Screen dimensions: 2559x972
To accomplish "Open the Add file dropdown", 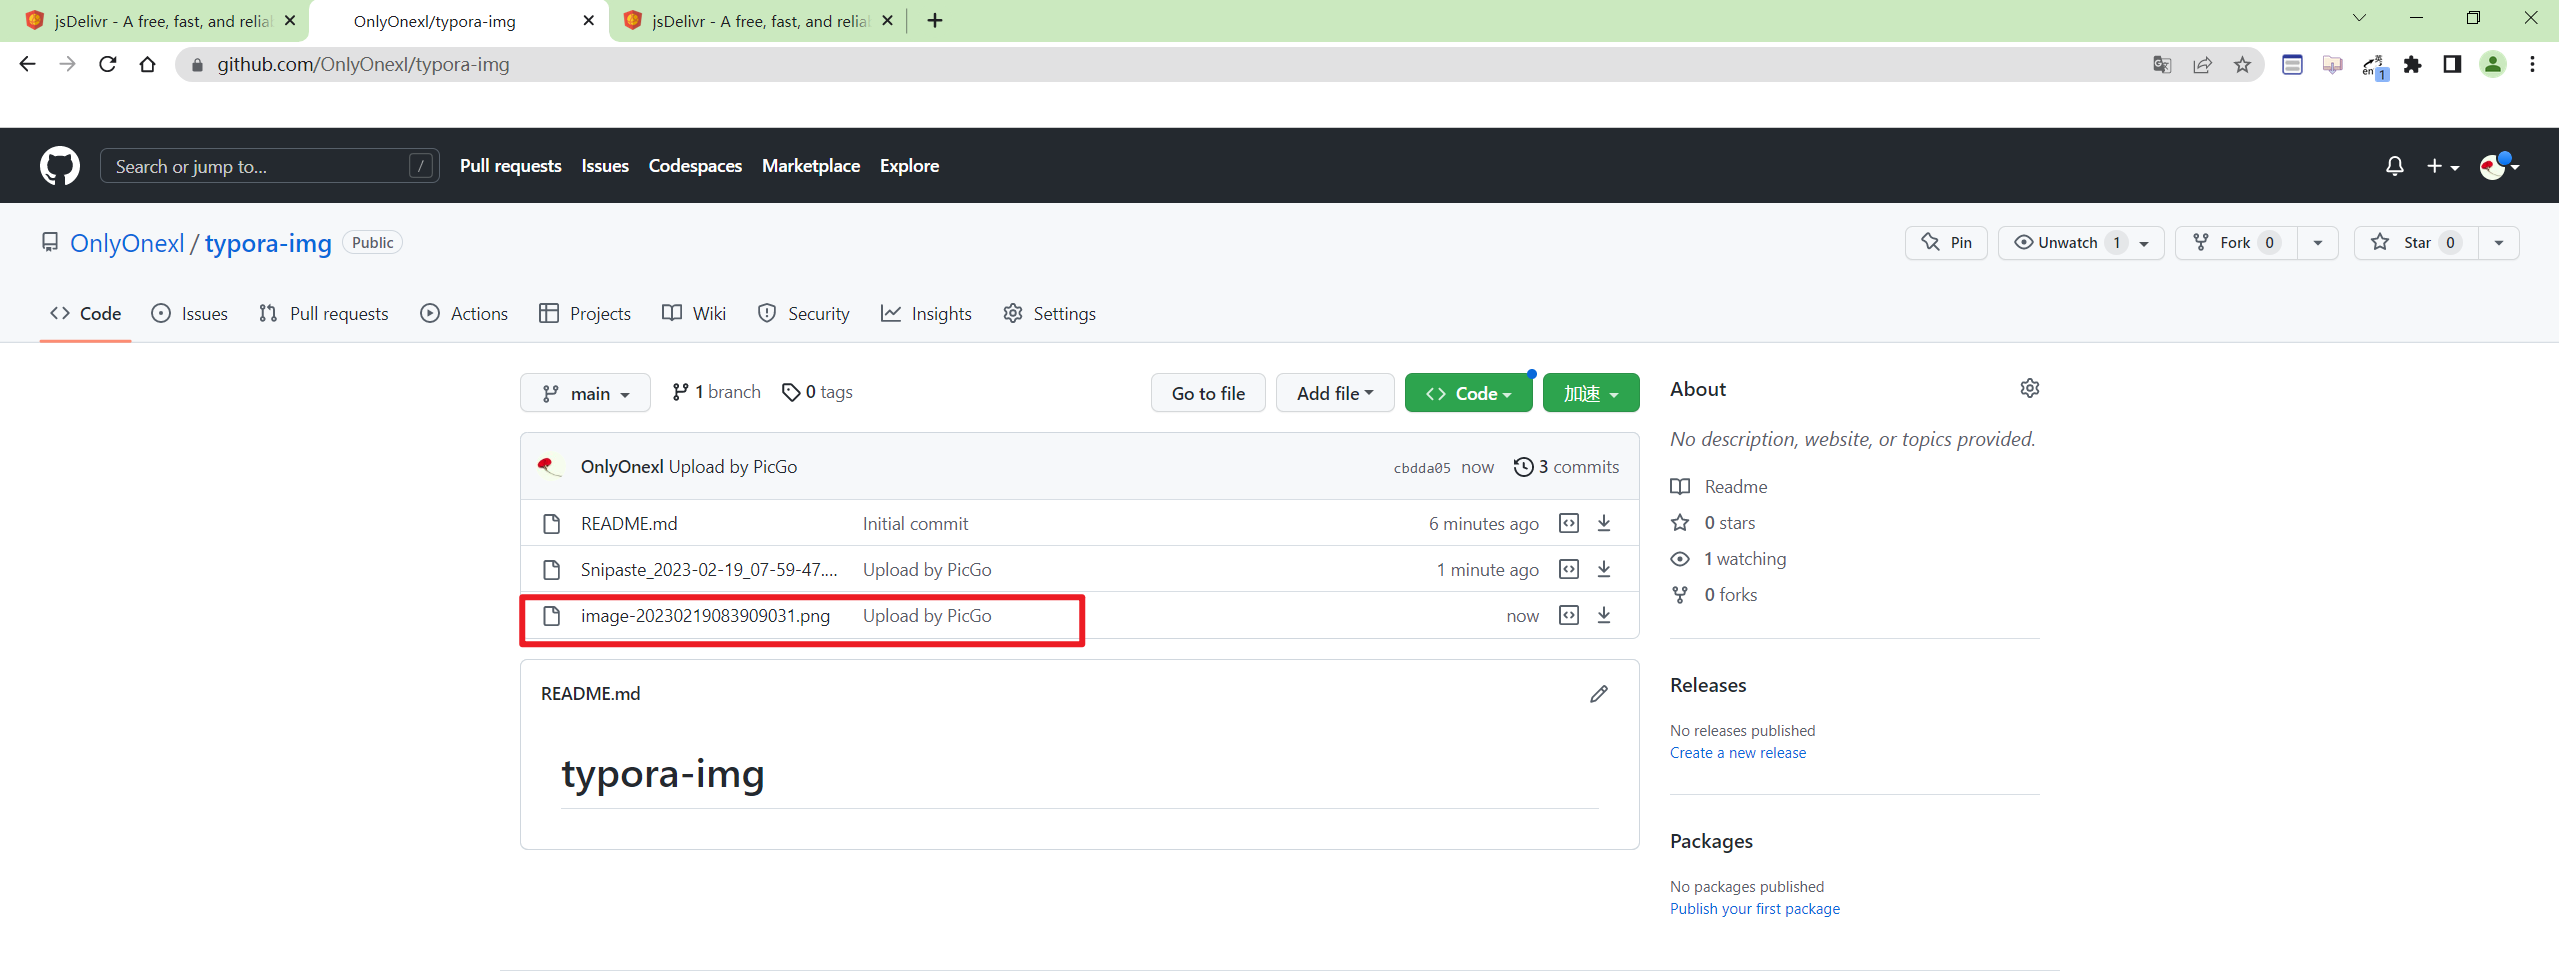I will point(1335,393).
